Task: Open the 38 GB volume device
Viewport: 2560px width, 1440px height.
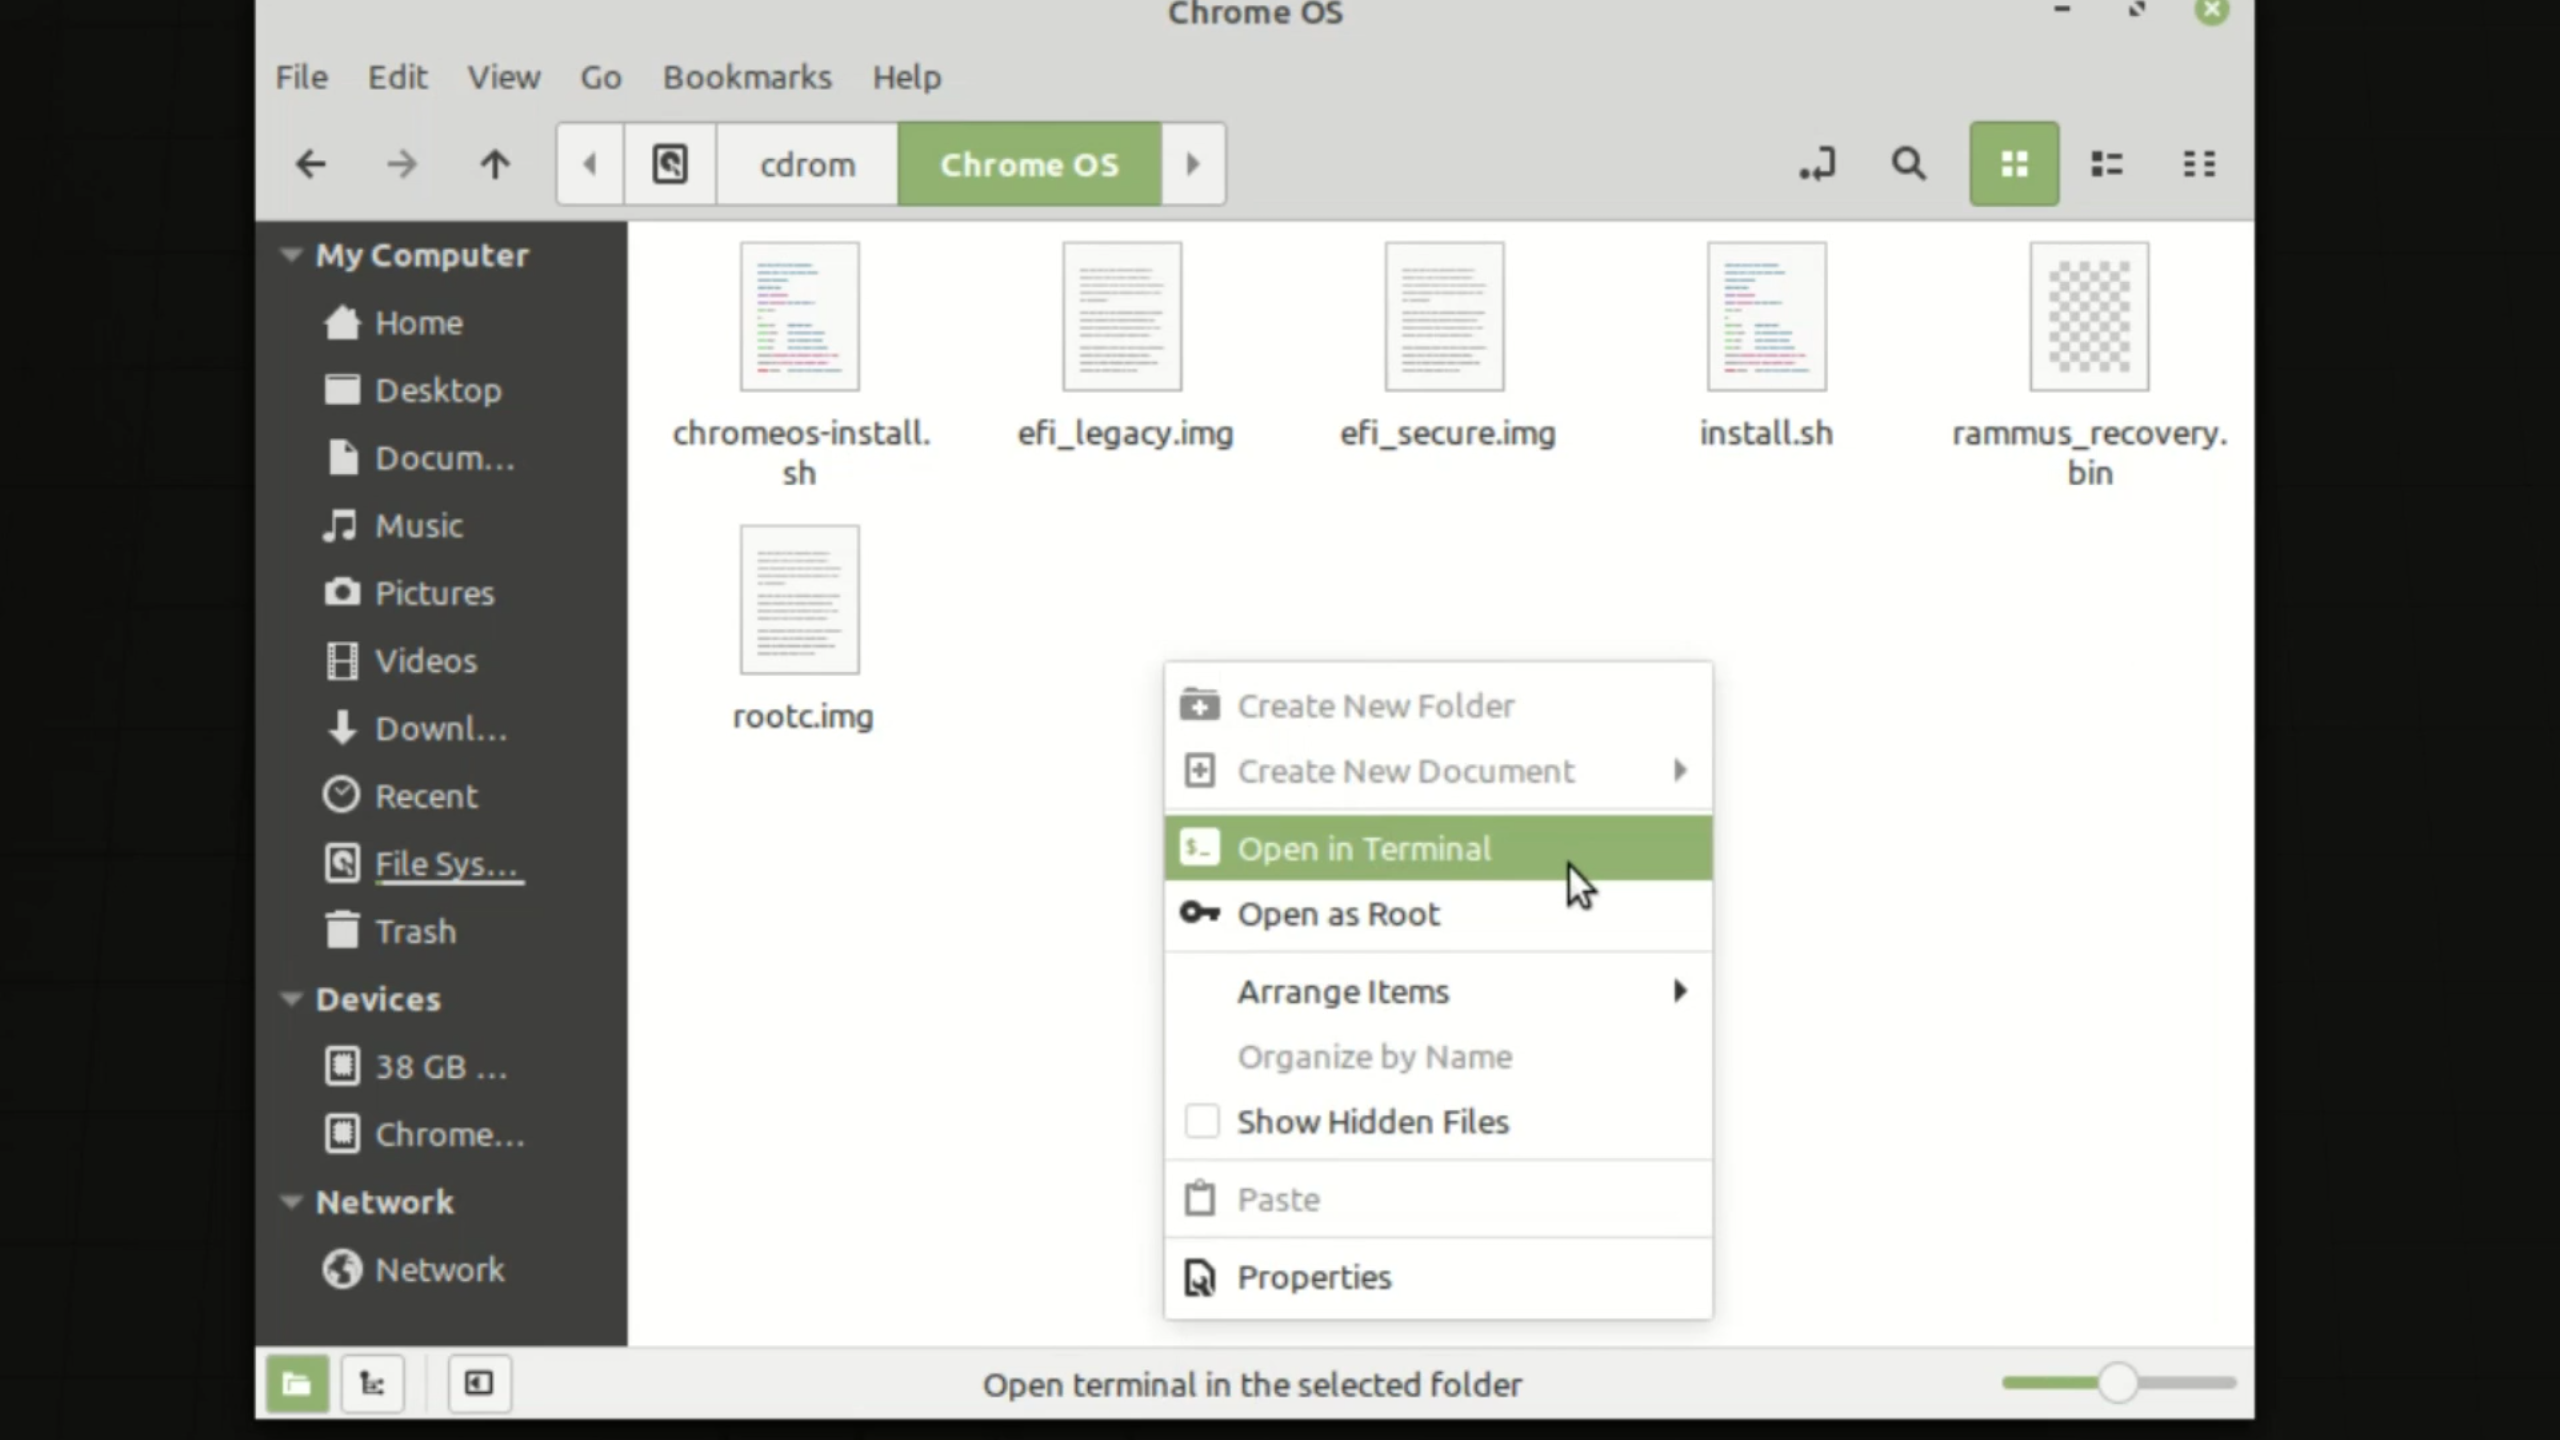Action: click(440, 1067)
